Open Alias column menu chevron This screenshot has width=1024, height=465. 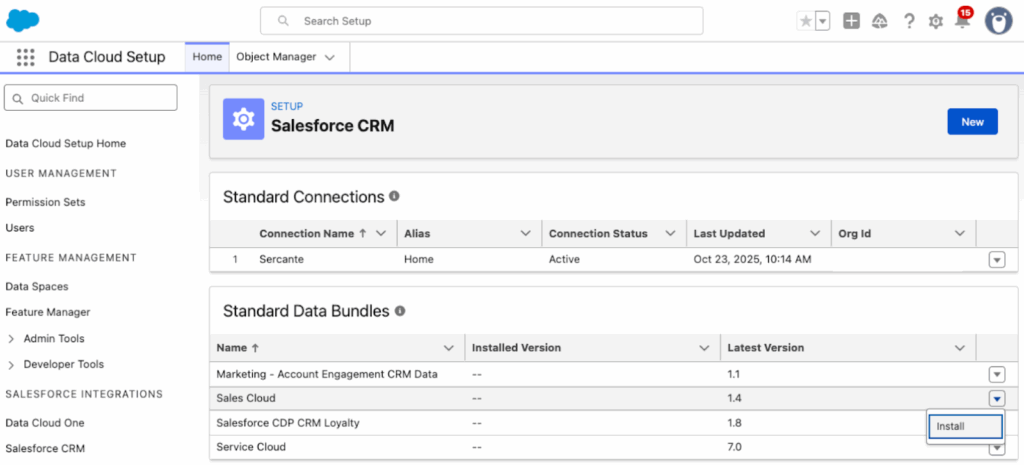(x=526, y=234)
